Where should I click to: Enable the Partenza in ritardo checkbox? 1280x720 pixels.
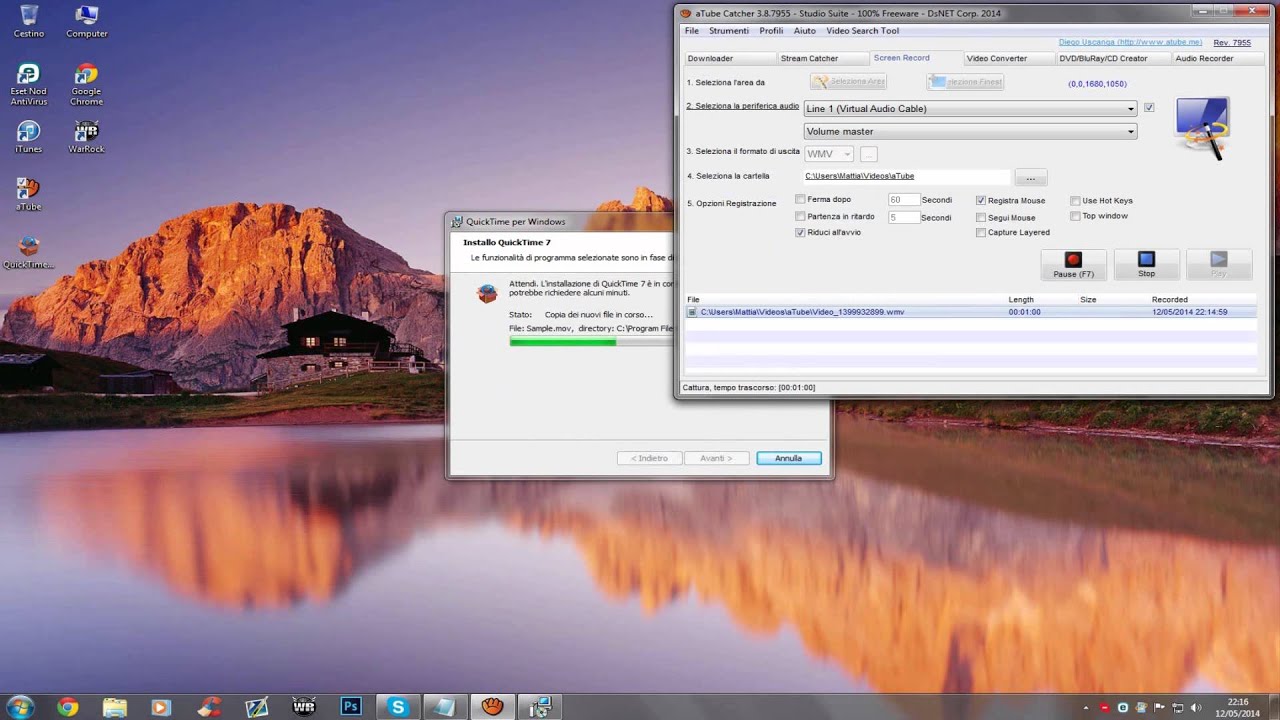point(800,216)
